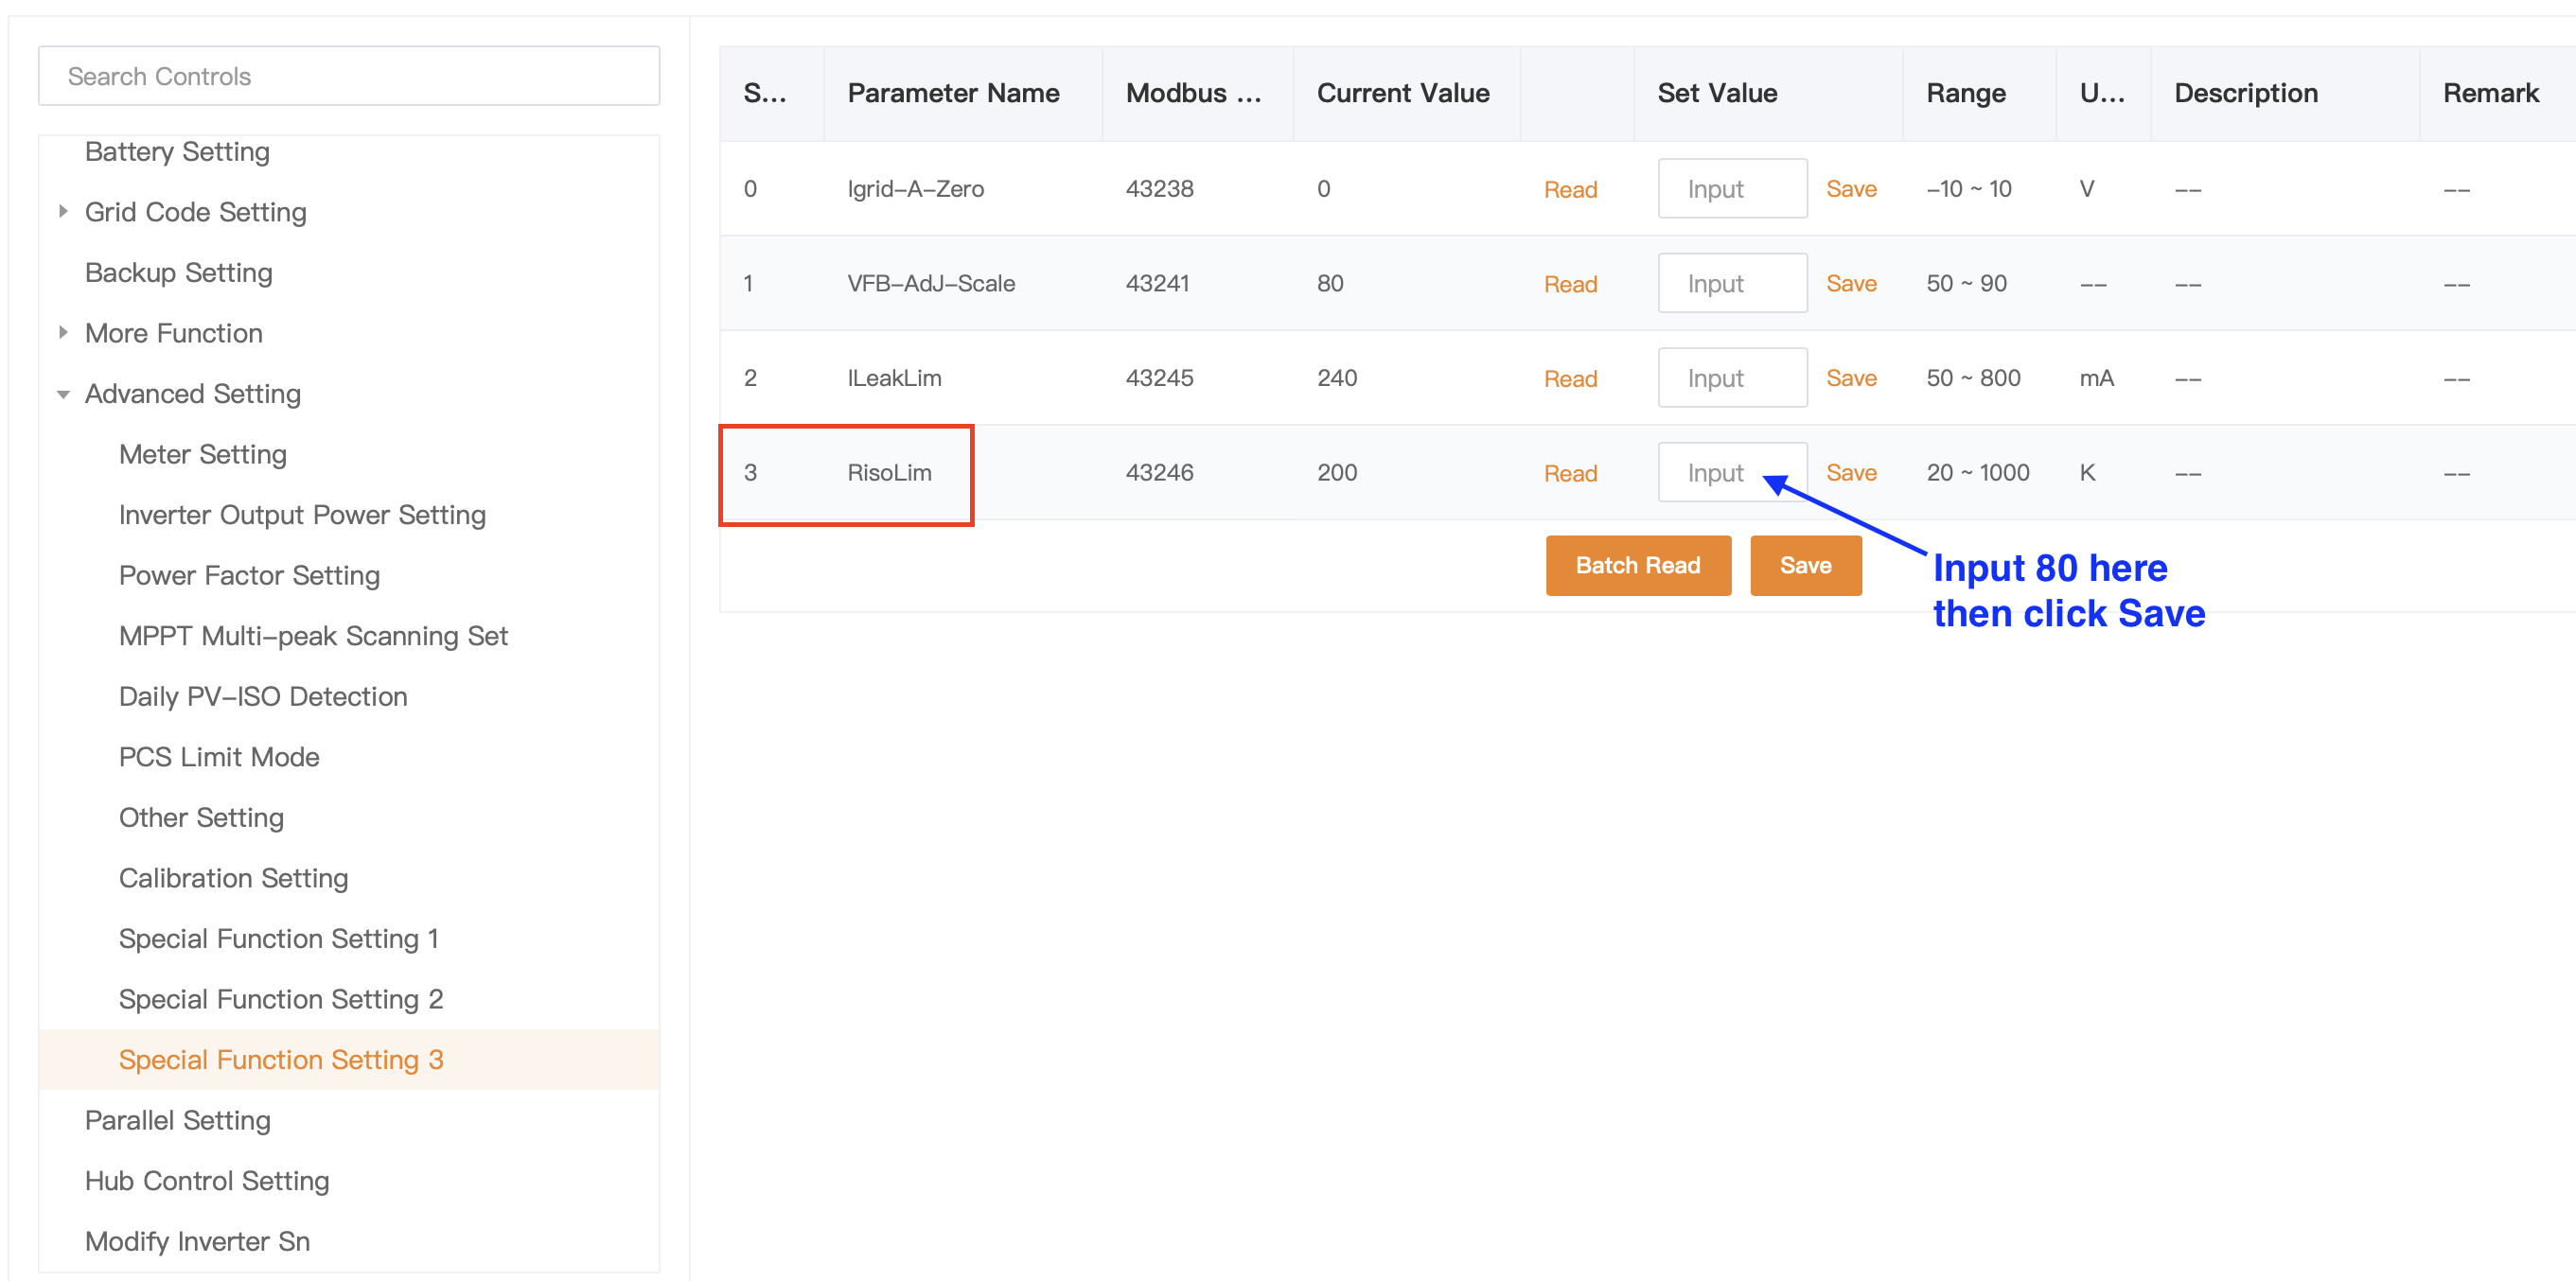Click Read link for RisoLim row
This screenshot has width=2576, height=1281.
pyautogui.click(x=1569, y=473)
